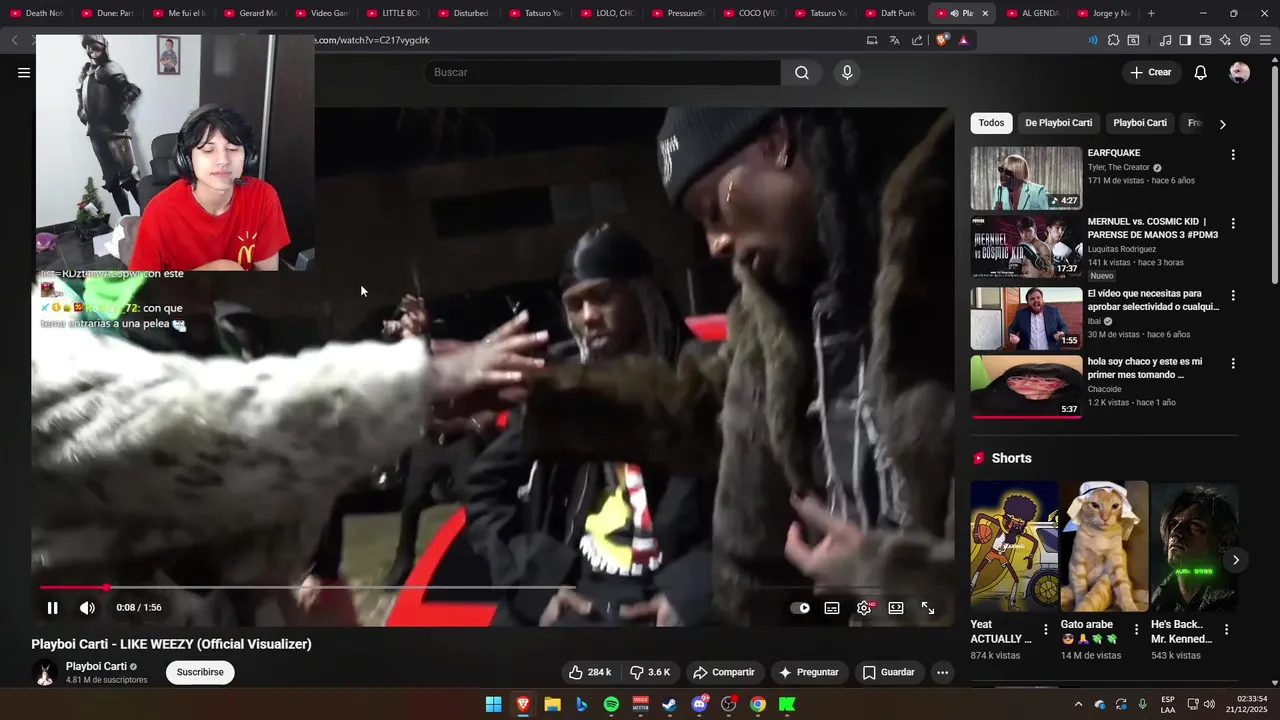Share the video via Compartir

point(724,672)
